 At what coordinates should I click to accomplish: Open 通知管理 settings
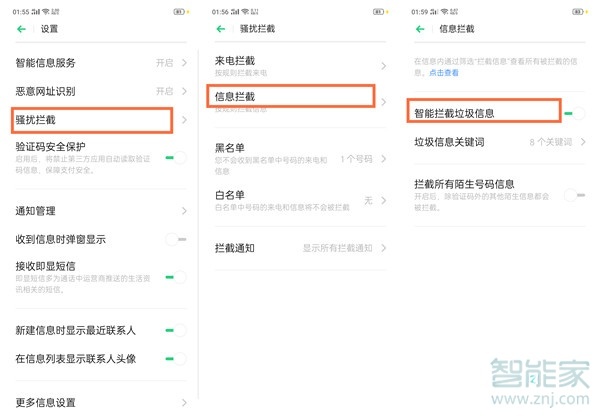[100, 211]
